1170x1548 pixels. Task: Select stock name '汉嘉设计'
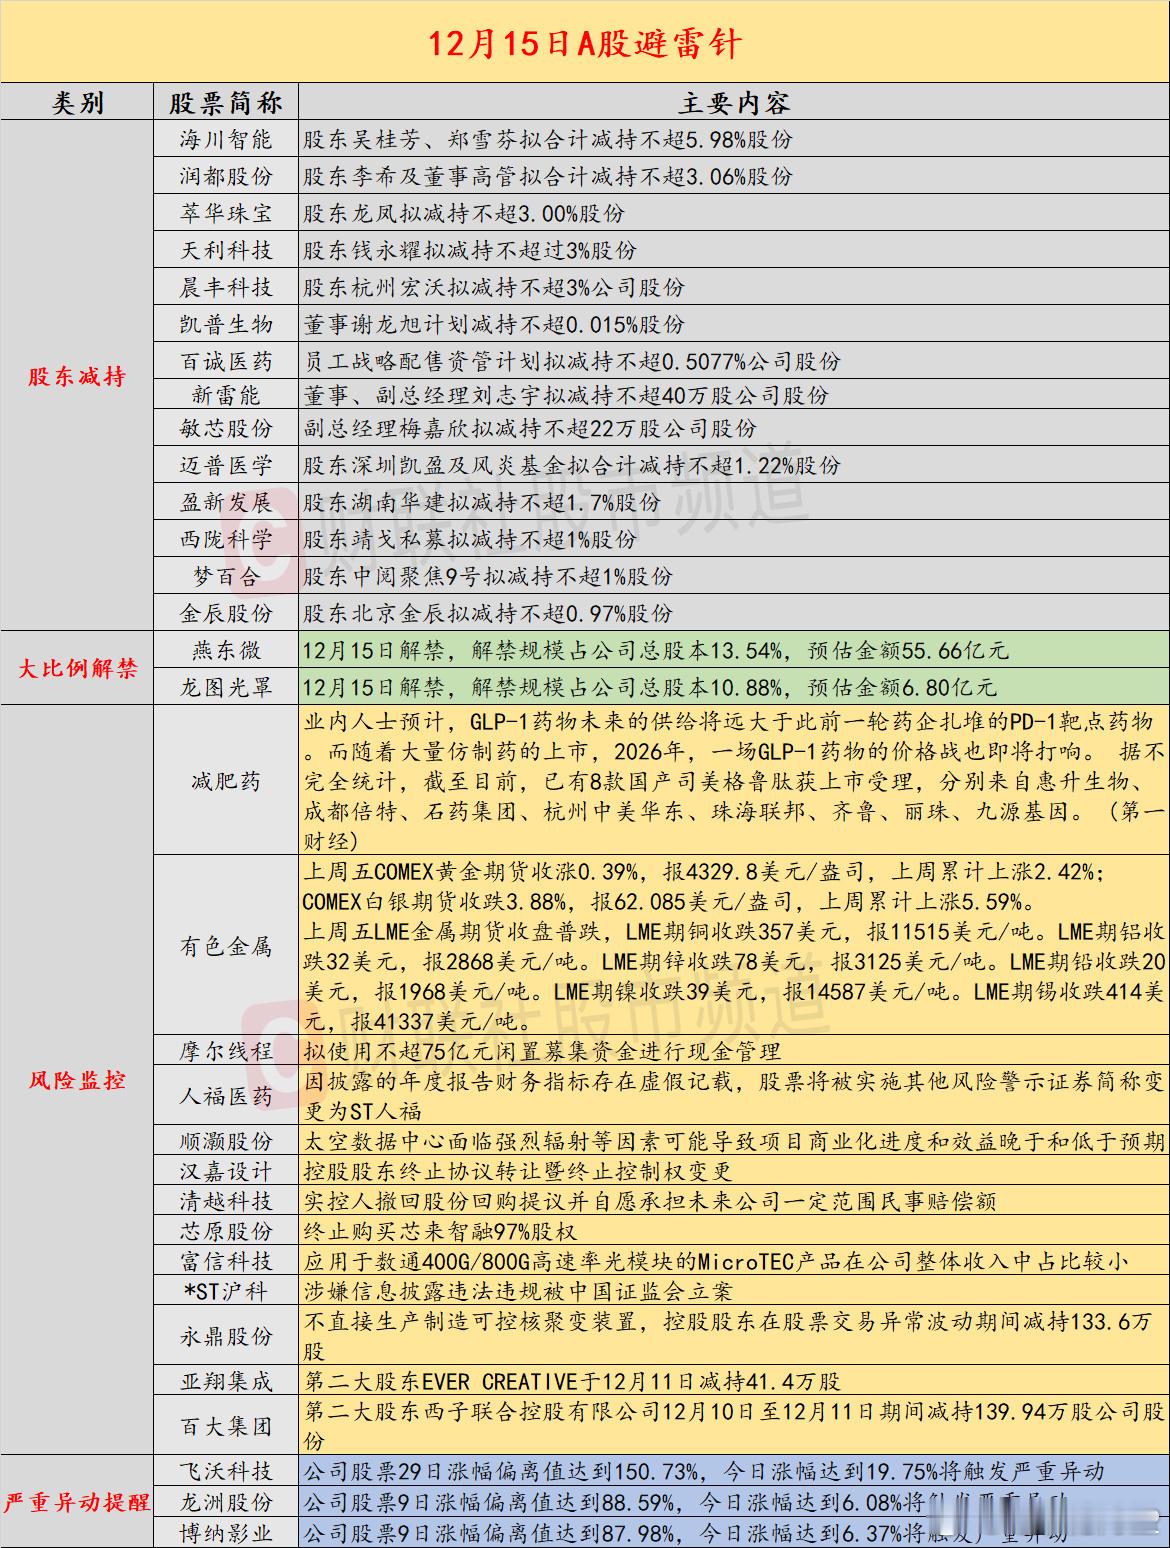pos(226,1171)
